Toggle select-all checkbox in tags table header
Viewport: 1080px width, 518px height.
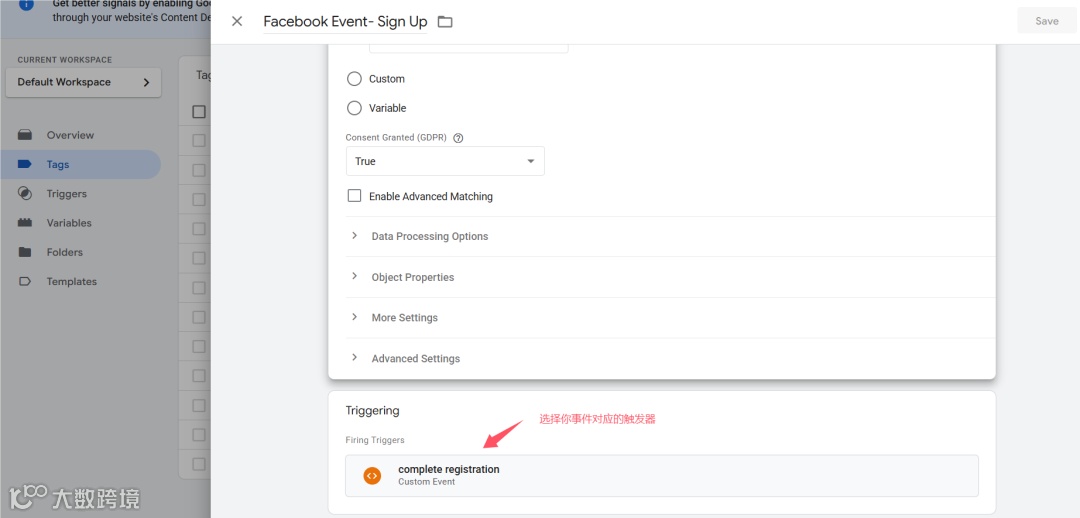[x=199, y=112]
